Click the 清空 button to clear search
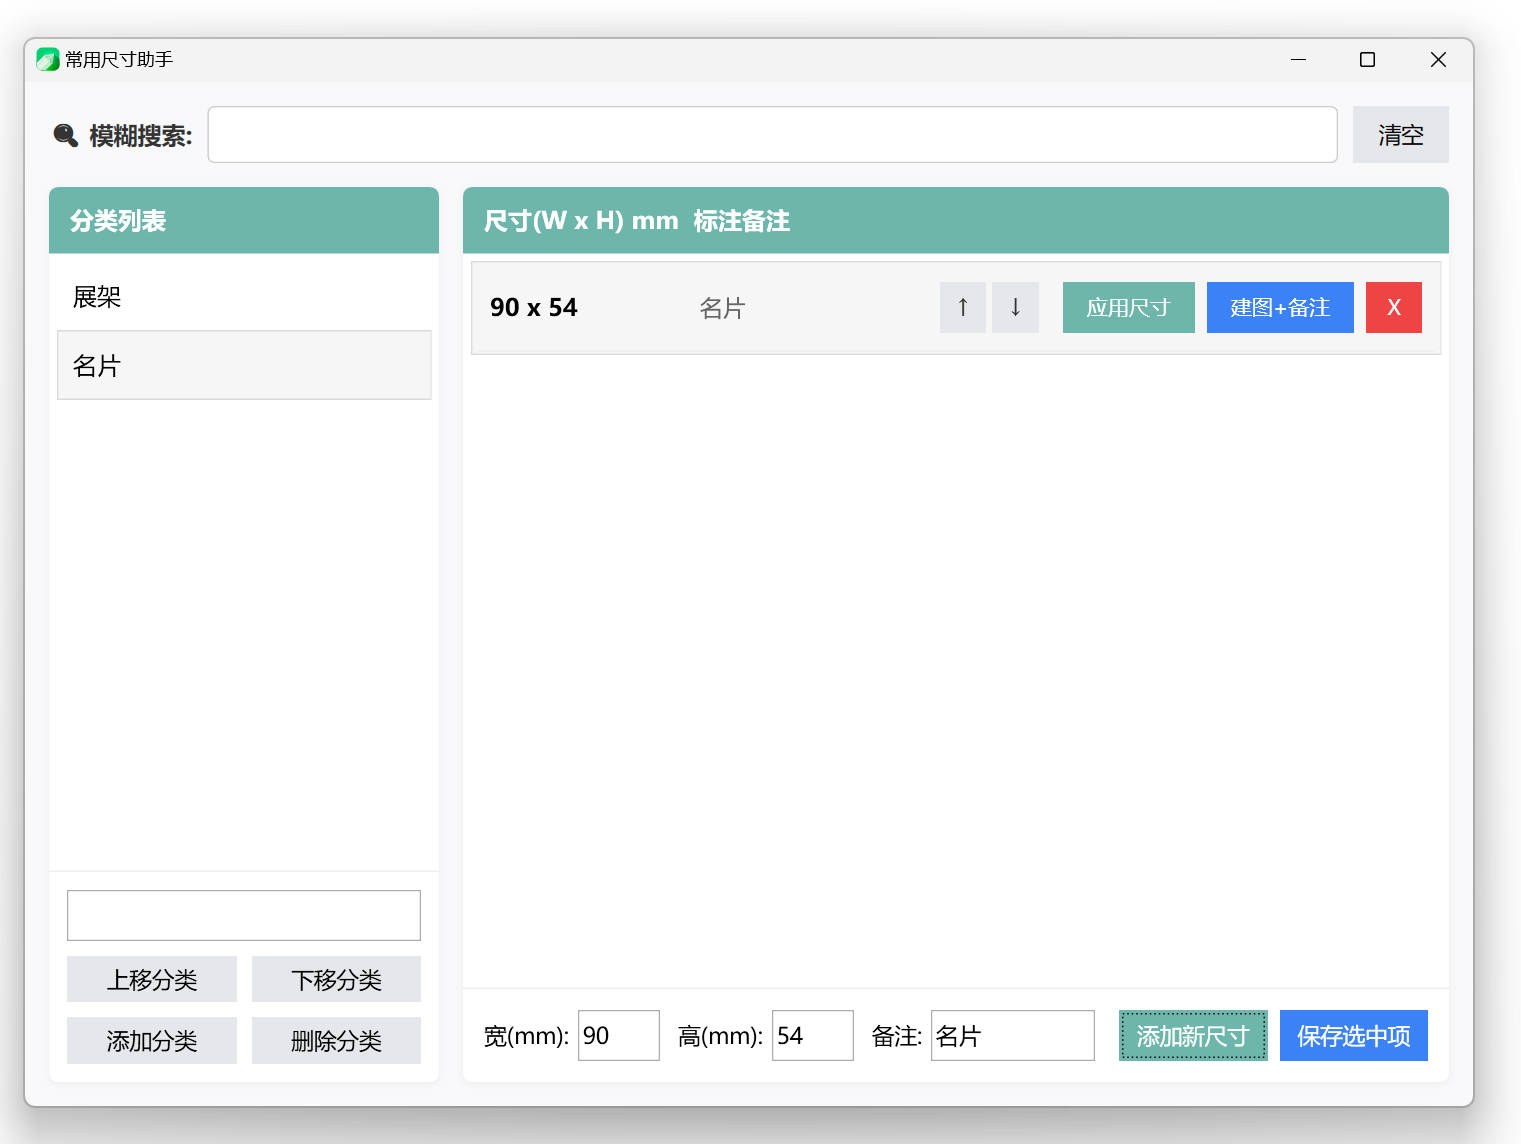The image size is (1521, 1144). [x=1400, y=135]
